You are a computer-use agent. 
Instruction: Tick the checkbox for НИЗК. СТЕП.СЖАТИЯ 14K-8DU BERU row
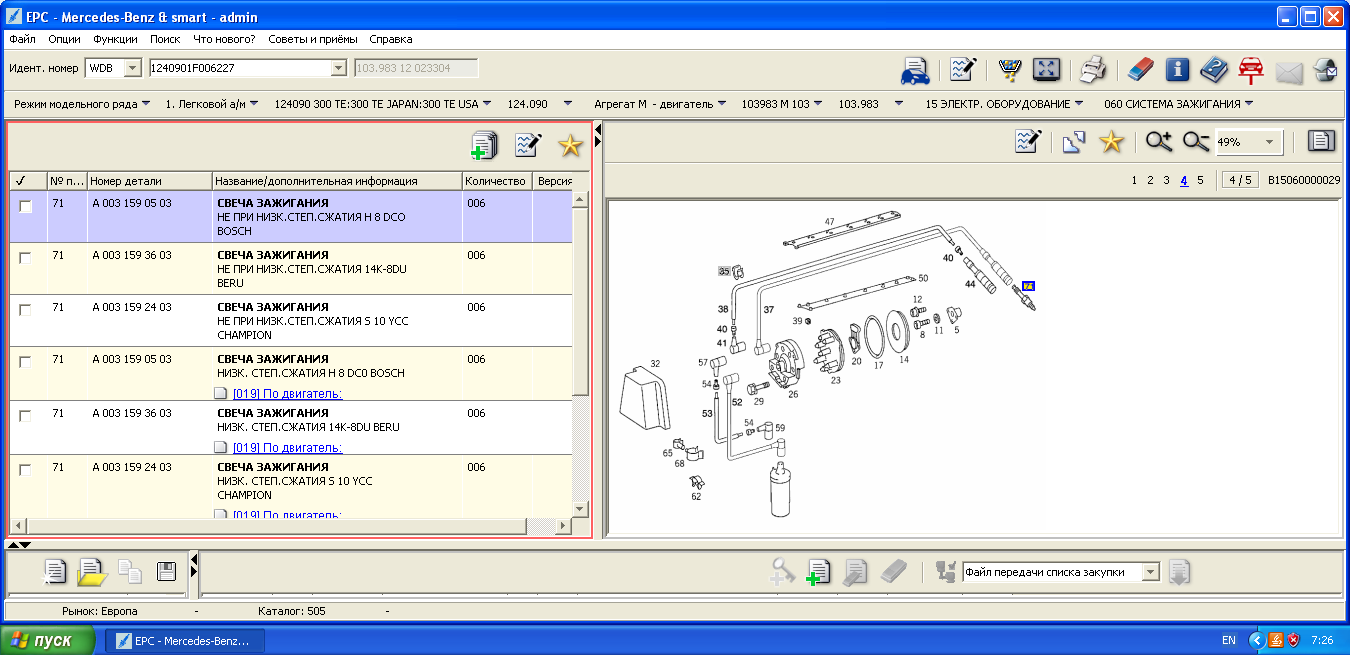click(25, 416)
